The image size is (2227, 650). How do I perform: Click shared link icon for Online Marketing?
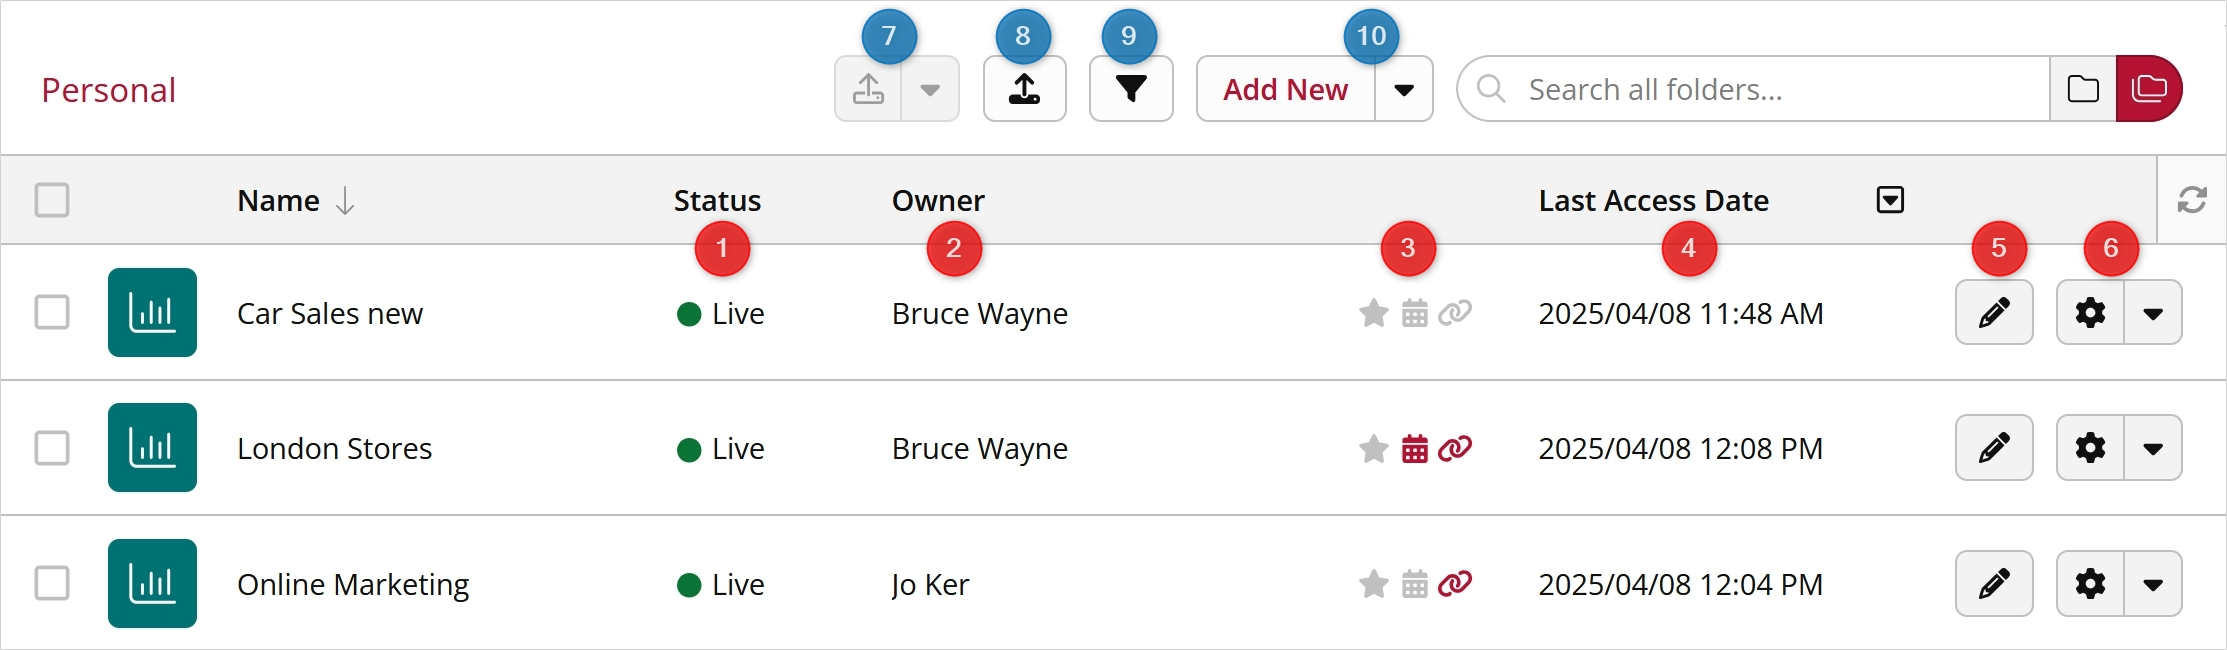coord(1455,584)
